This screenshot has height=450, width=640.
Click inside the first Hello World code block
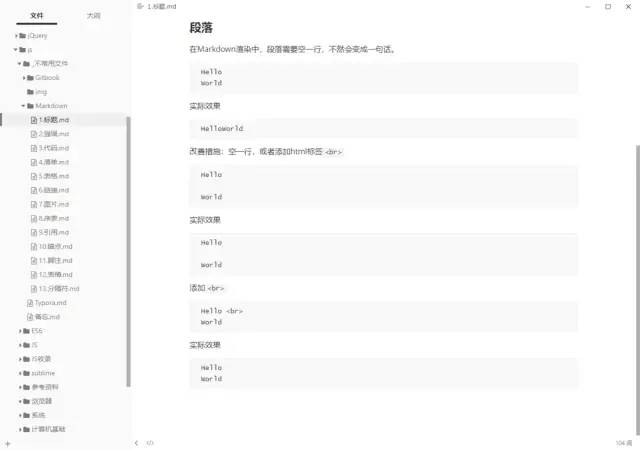point(383,78)
